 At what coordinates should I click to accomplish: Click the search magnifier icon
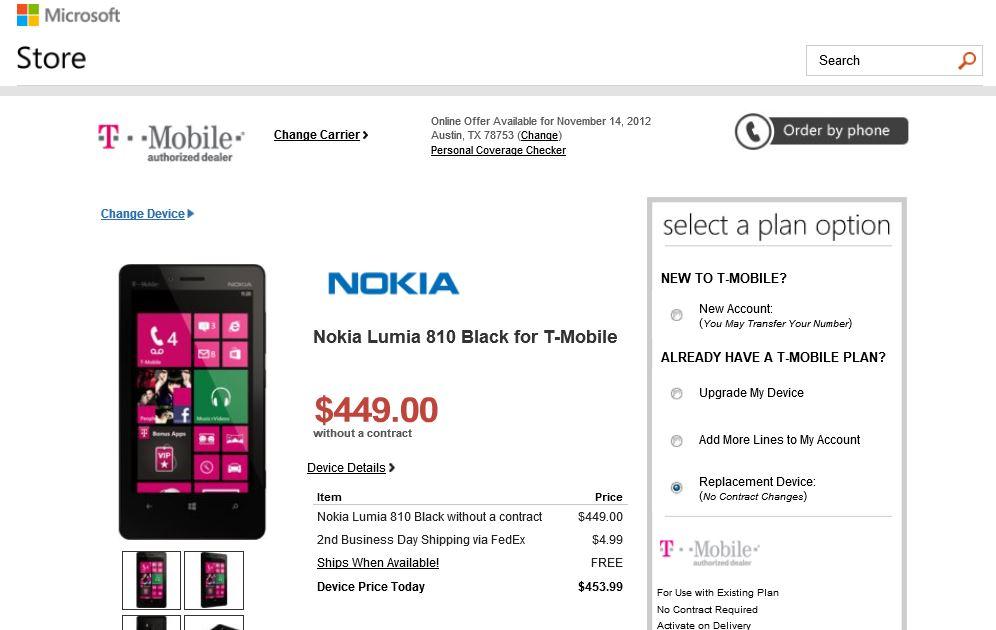(x=966, y=61)
